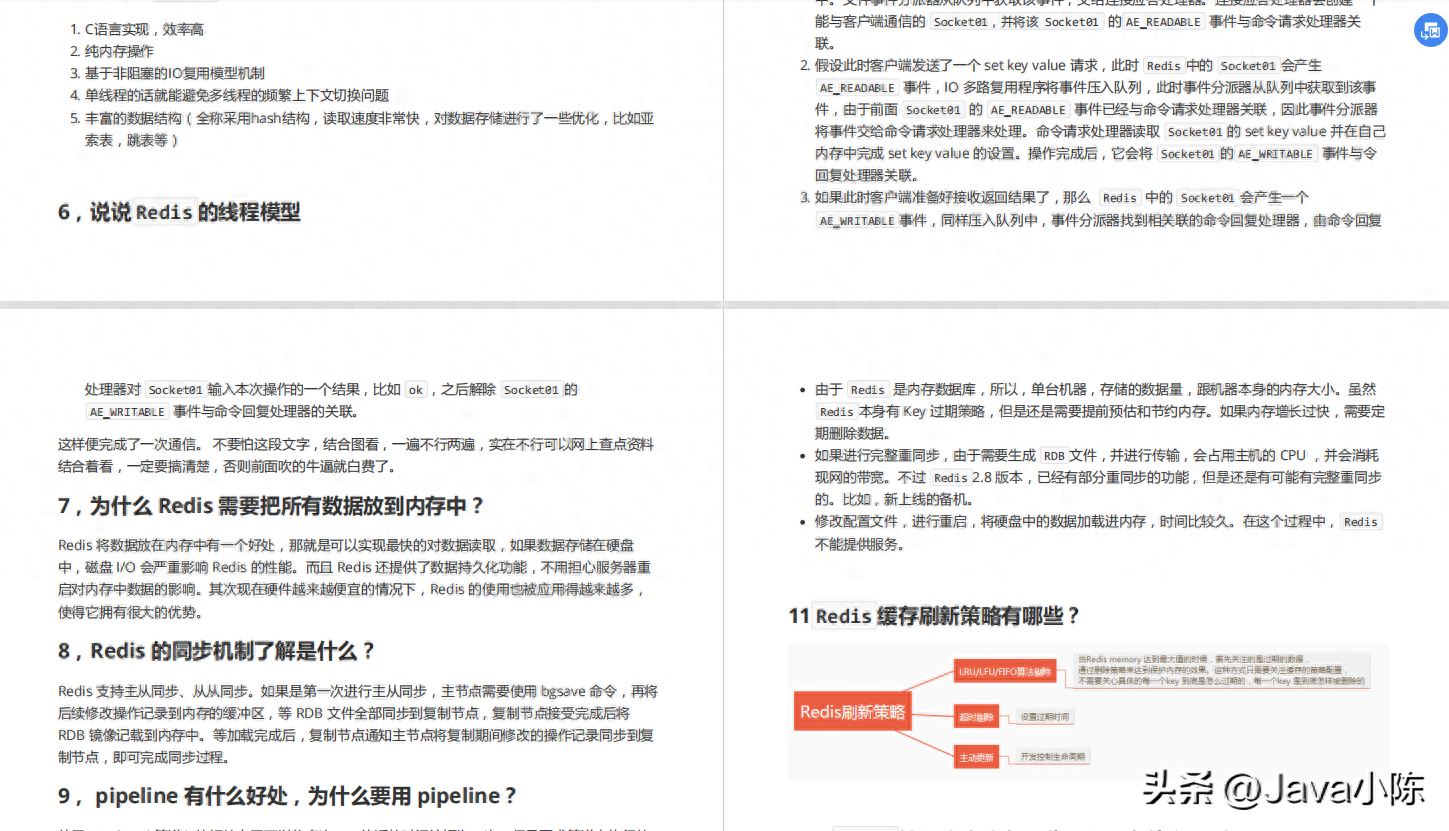This screenshot has width=1449, height=831.
Task: Click the ok inline code tag
Action: (x=415, y=389)
